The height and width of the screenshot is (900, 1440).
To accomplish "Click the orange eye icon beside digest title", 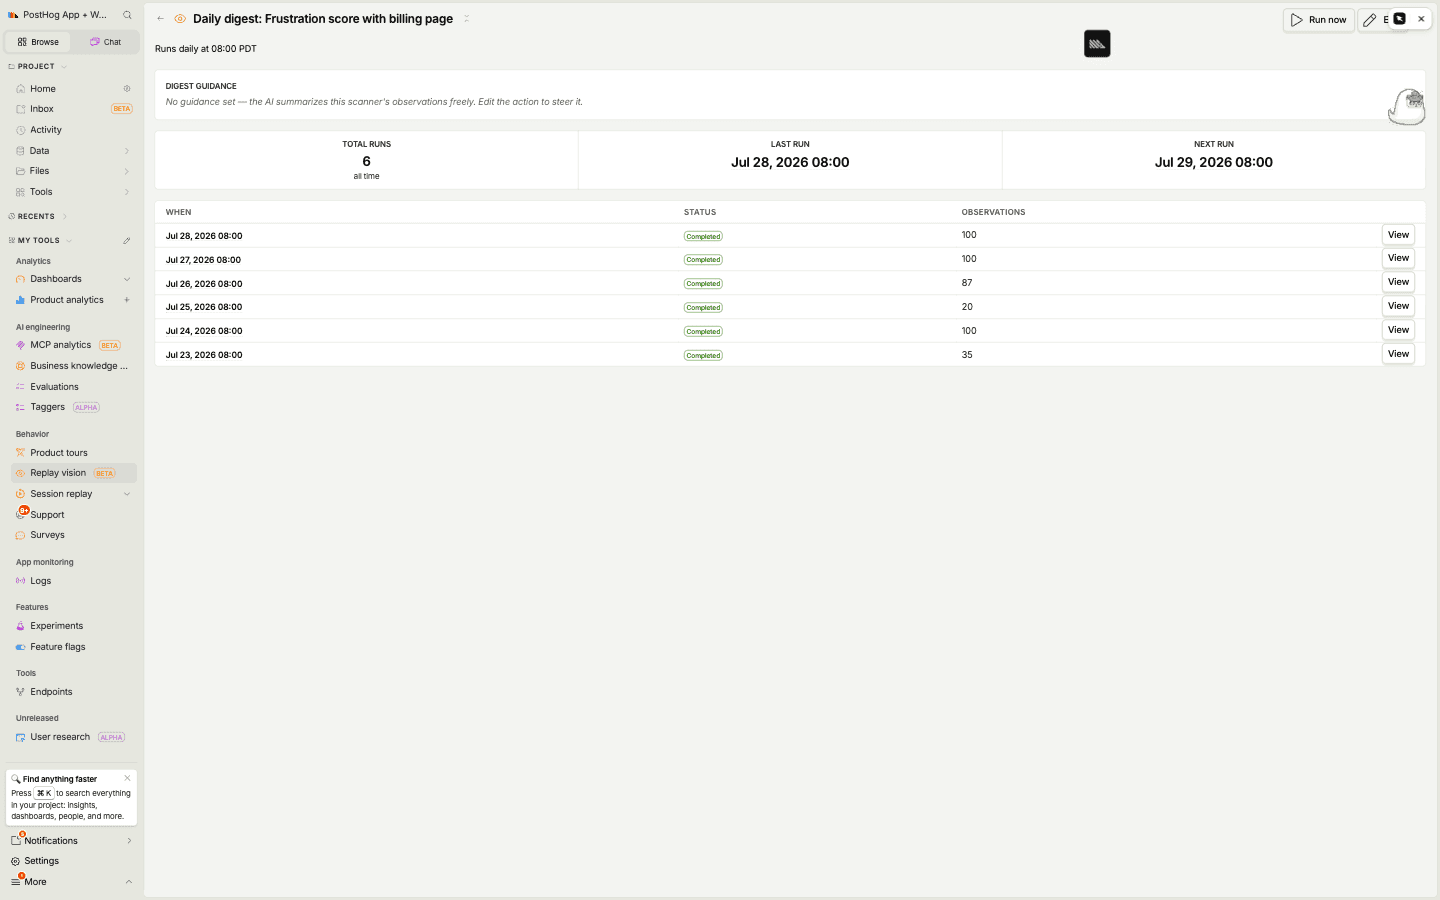I will click(180, 19).
